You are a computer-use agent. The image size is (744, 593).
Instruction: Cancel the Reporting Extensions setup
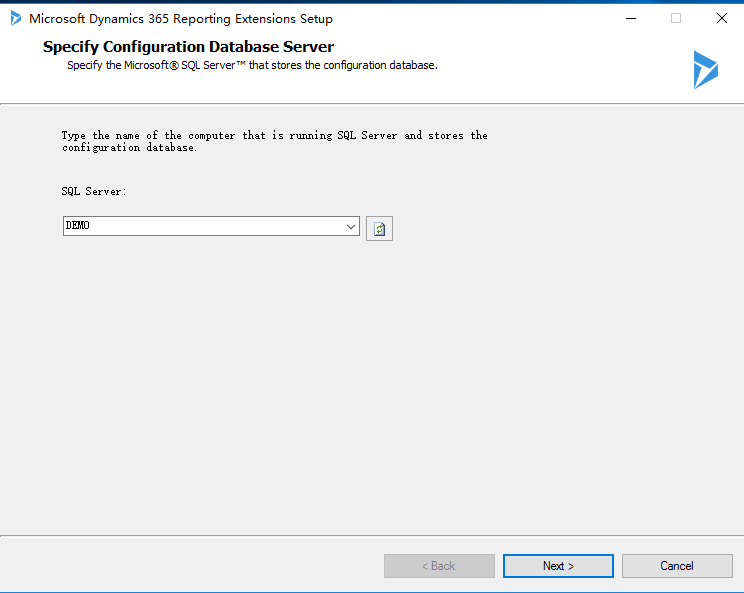coord(677,566)
